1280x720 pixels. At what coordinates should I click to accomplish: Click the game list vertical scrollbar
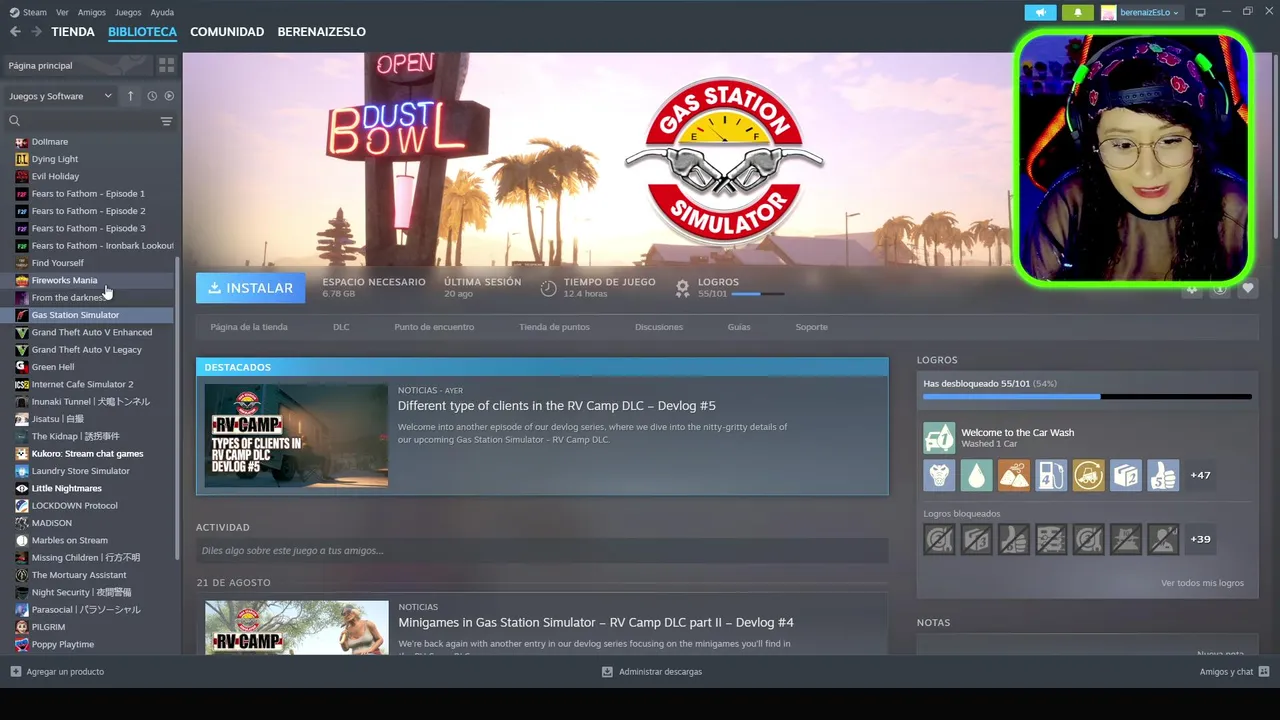pos(178,408)
